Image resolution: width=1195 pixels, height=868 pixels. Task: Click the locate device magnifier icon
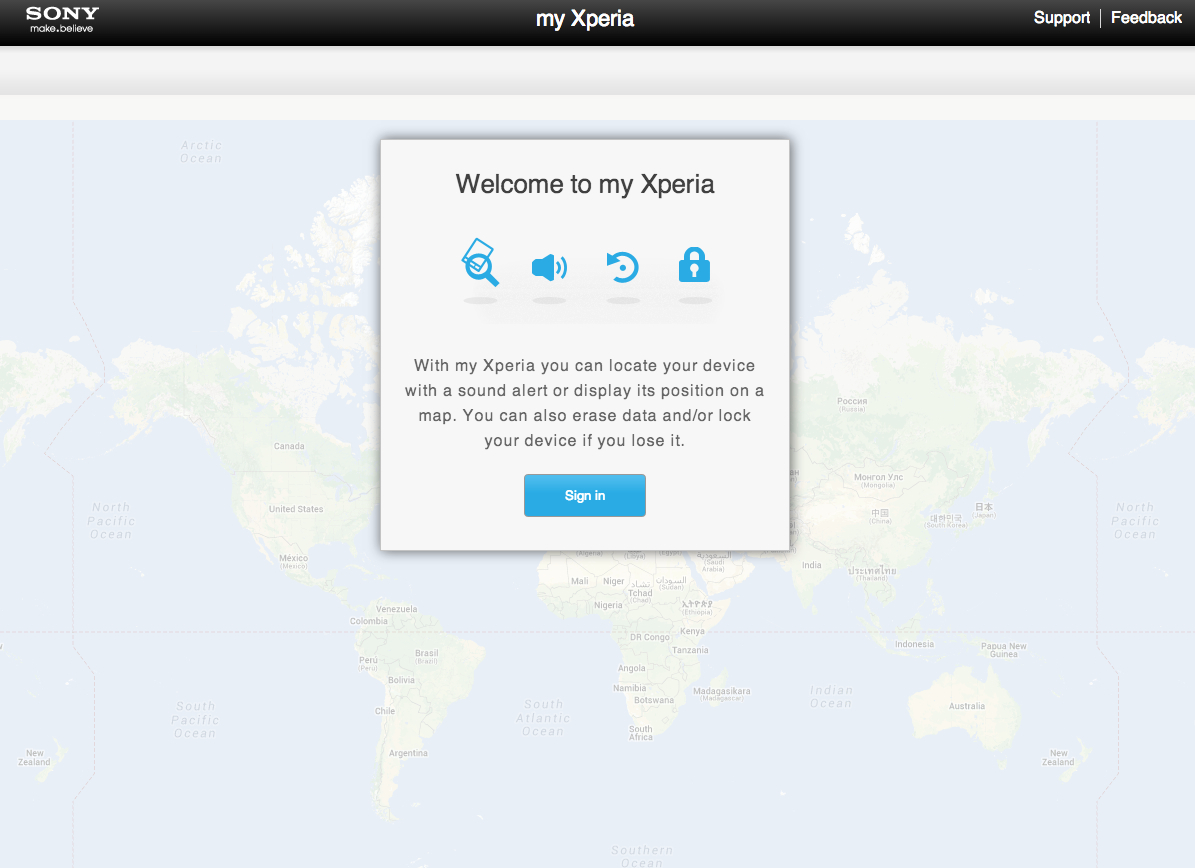(480, 263)
